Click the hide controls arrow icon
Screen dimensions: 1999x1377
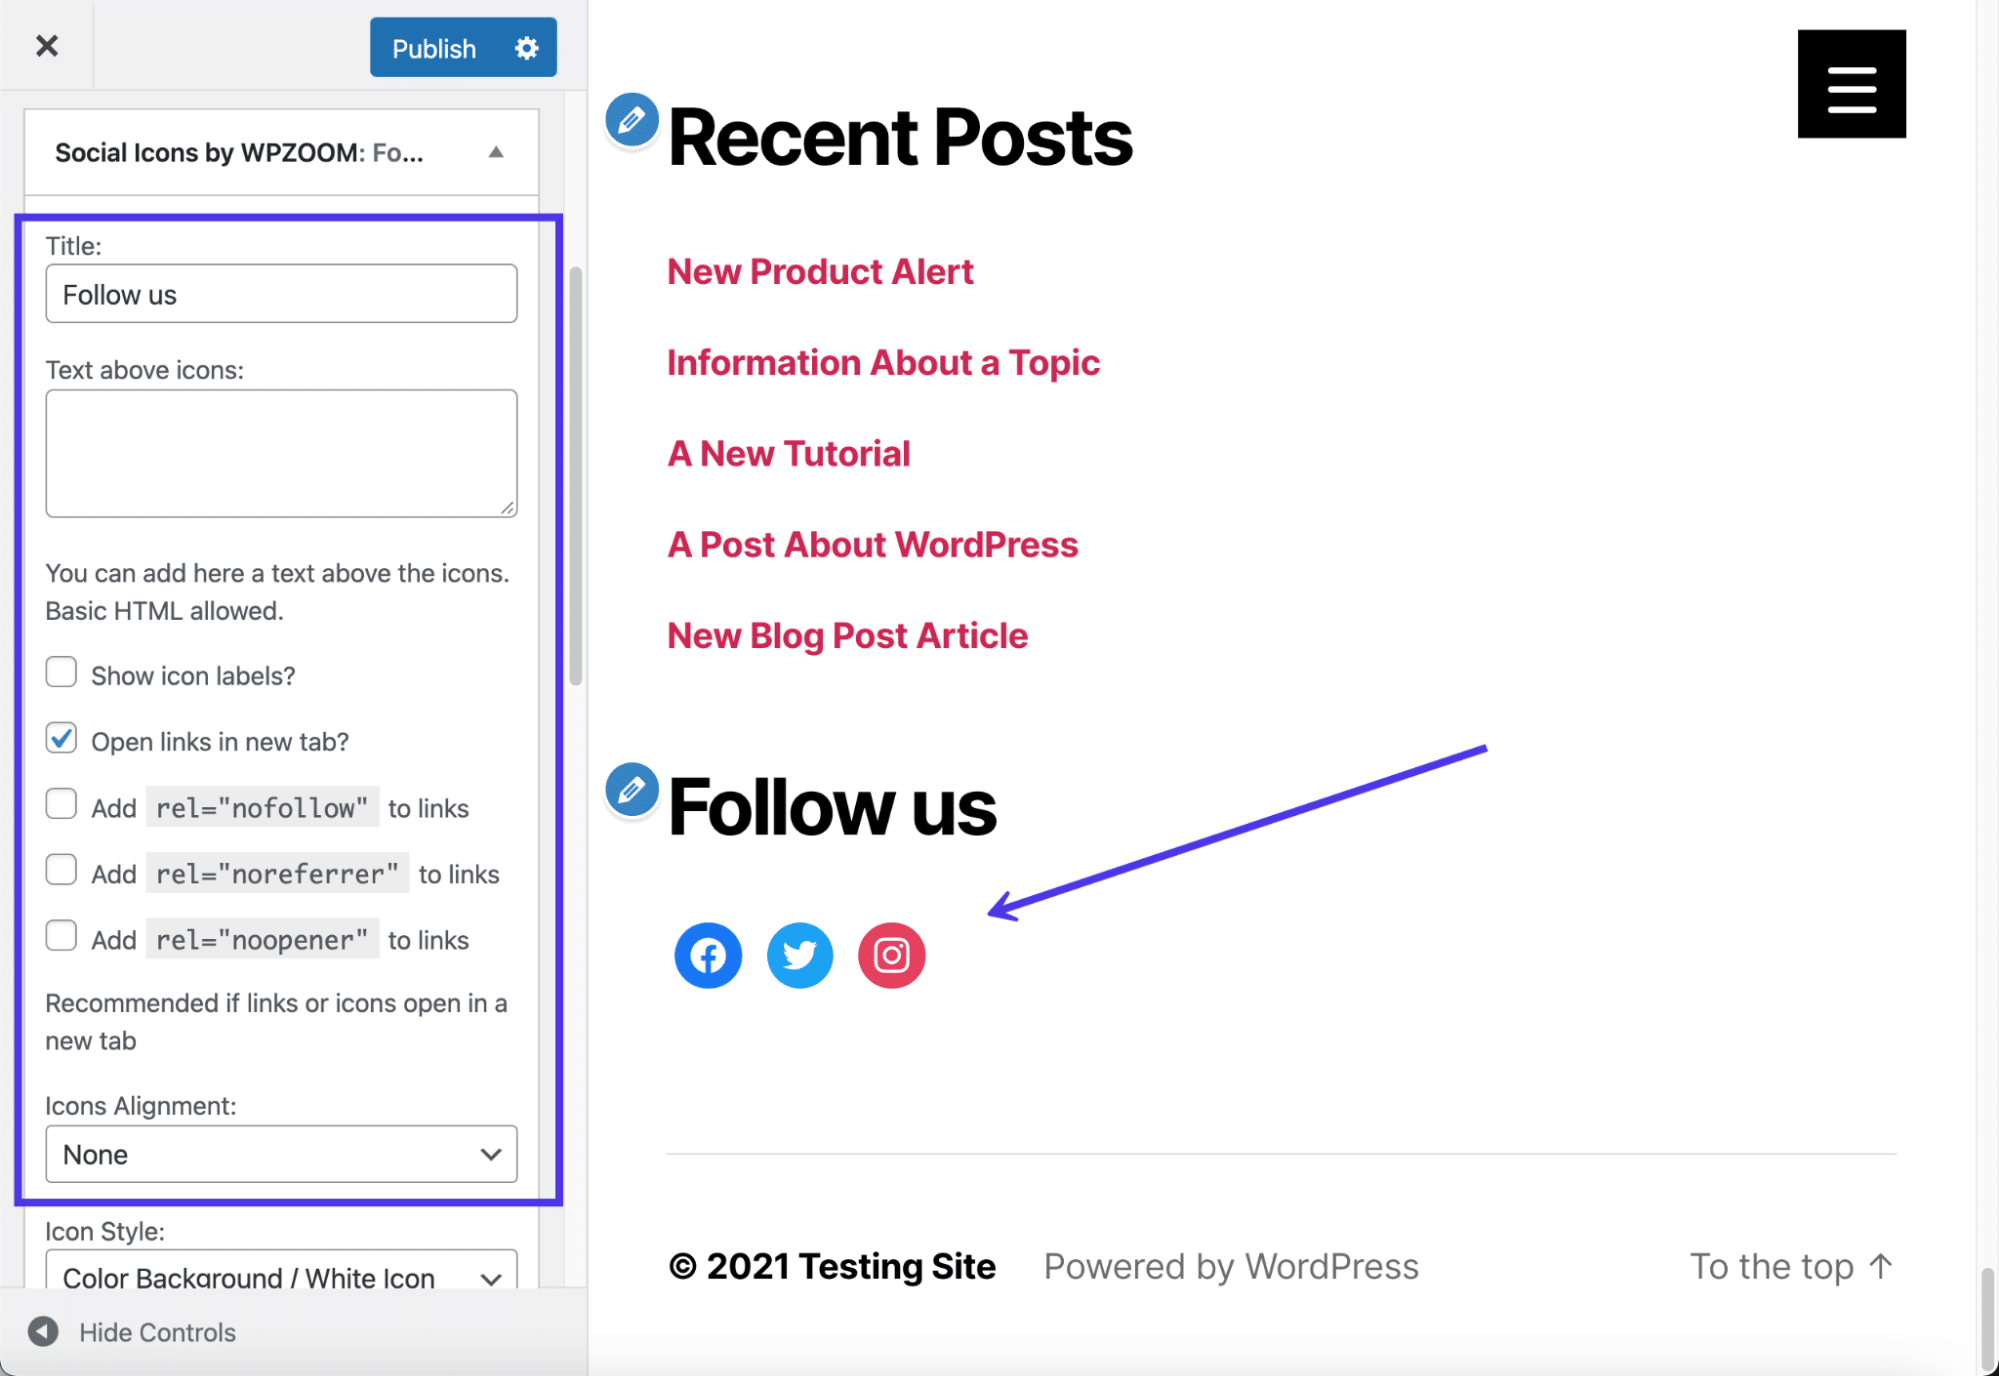pyautogui.click(x=43, y=1331)
